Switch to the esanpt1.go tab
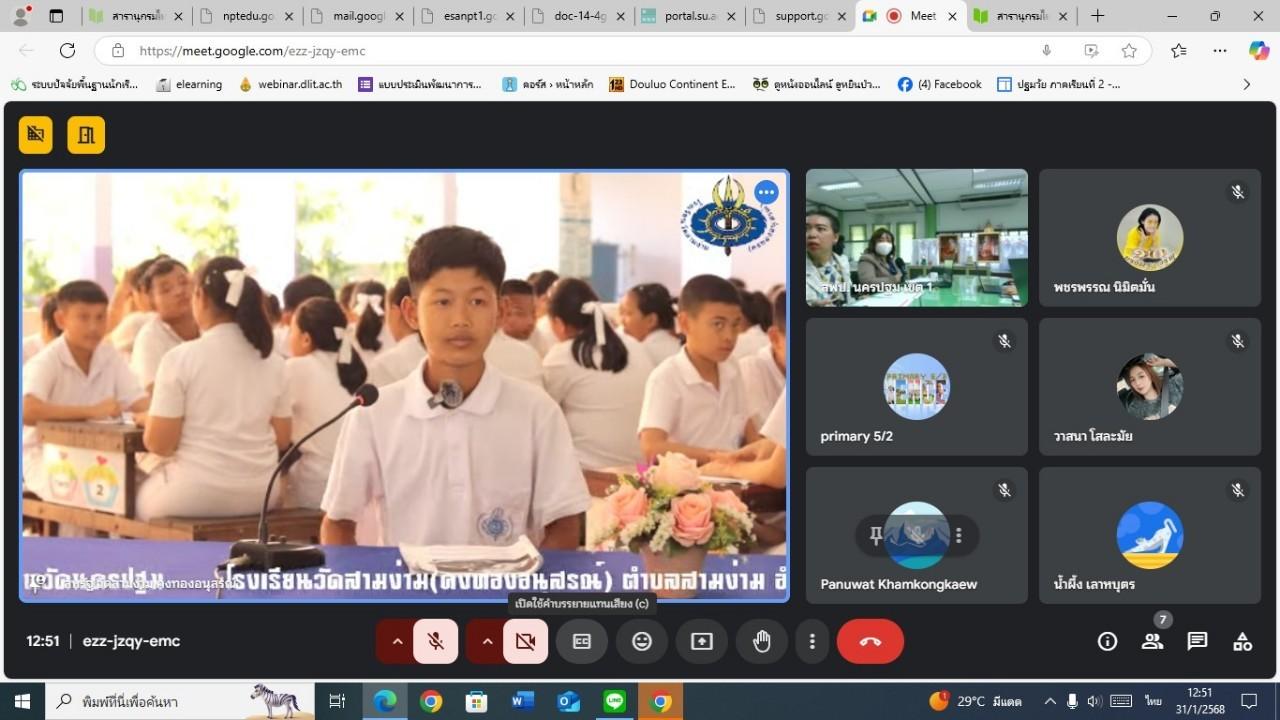The image size is (1280, 720). point(466,16)
